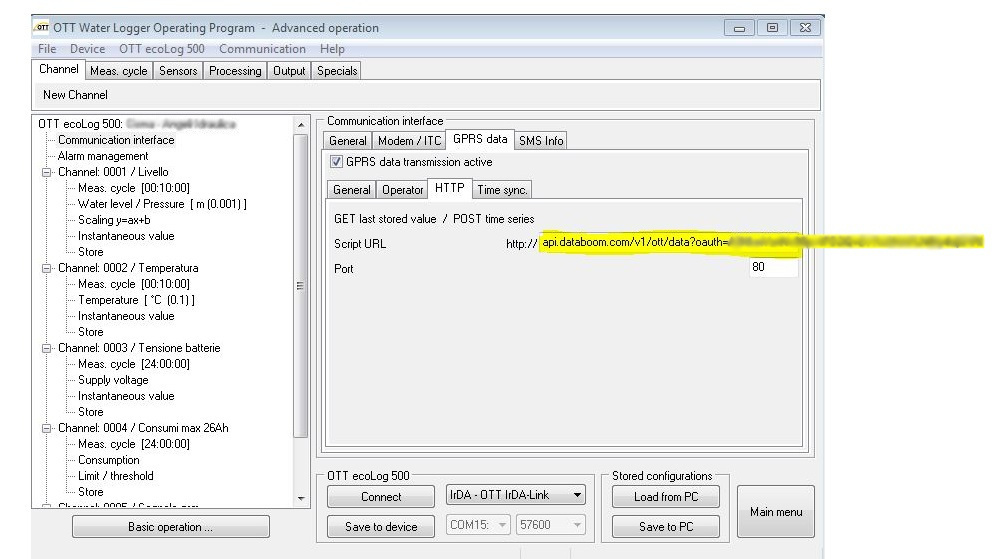Viewport: 999px width, 559px height.
Task: Click tree scrollbar up arrow
Action: pos(301,125)
